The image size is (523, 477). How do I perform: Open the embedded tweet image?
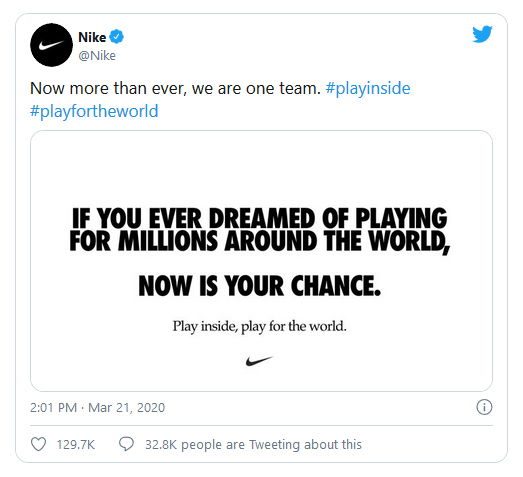click(262, 261)
